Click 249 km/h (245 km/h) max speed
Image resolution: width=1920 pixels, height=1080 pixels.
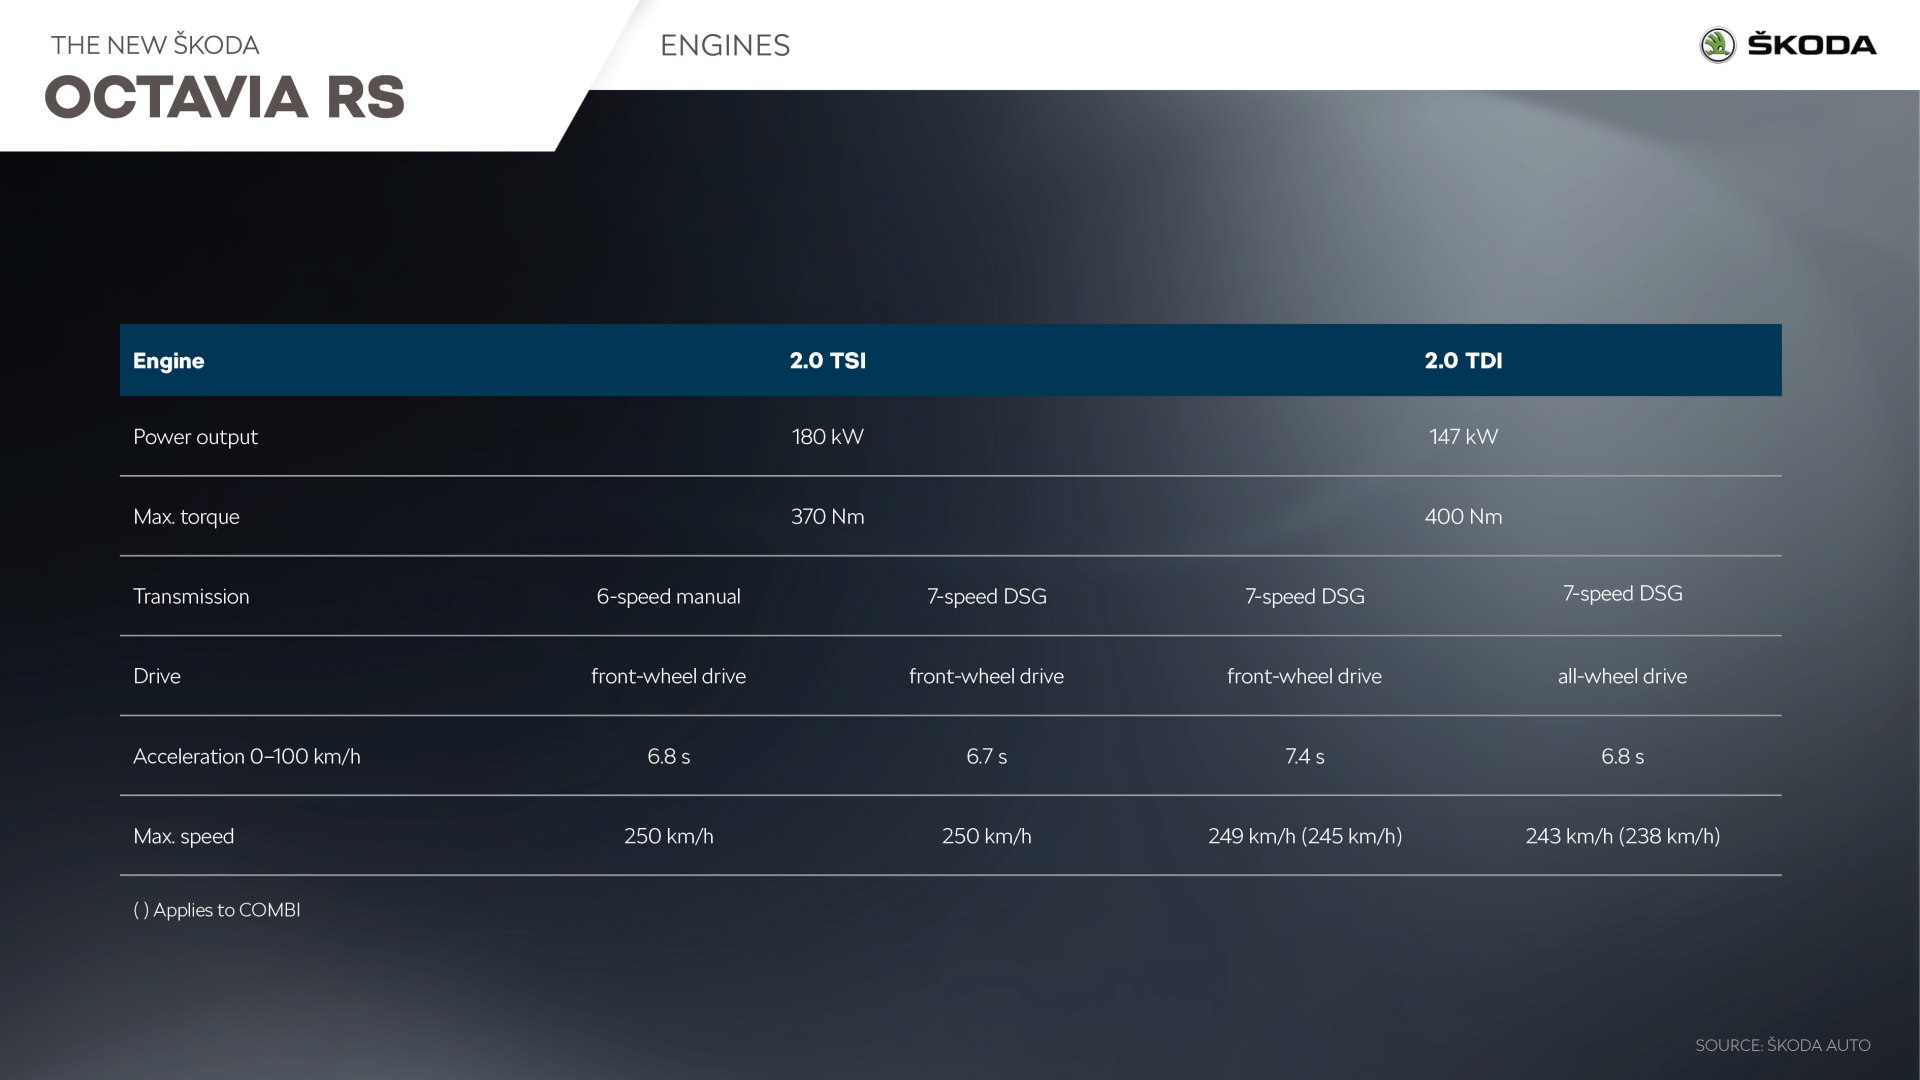point(1304,837)
